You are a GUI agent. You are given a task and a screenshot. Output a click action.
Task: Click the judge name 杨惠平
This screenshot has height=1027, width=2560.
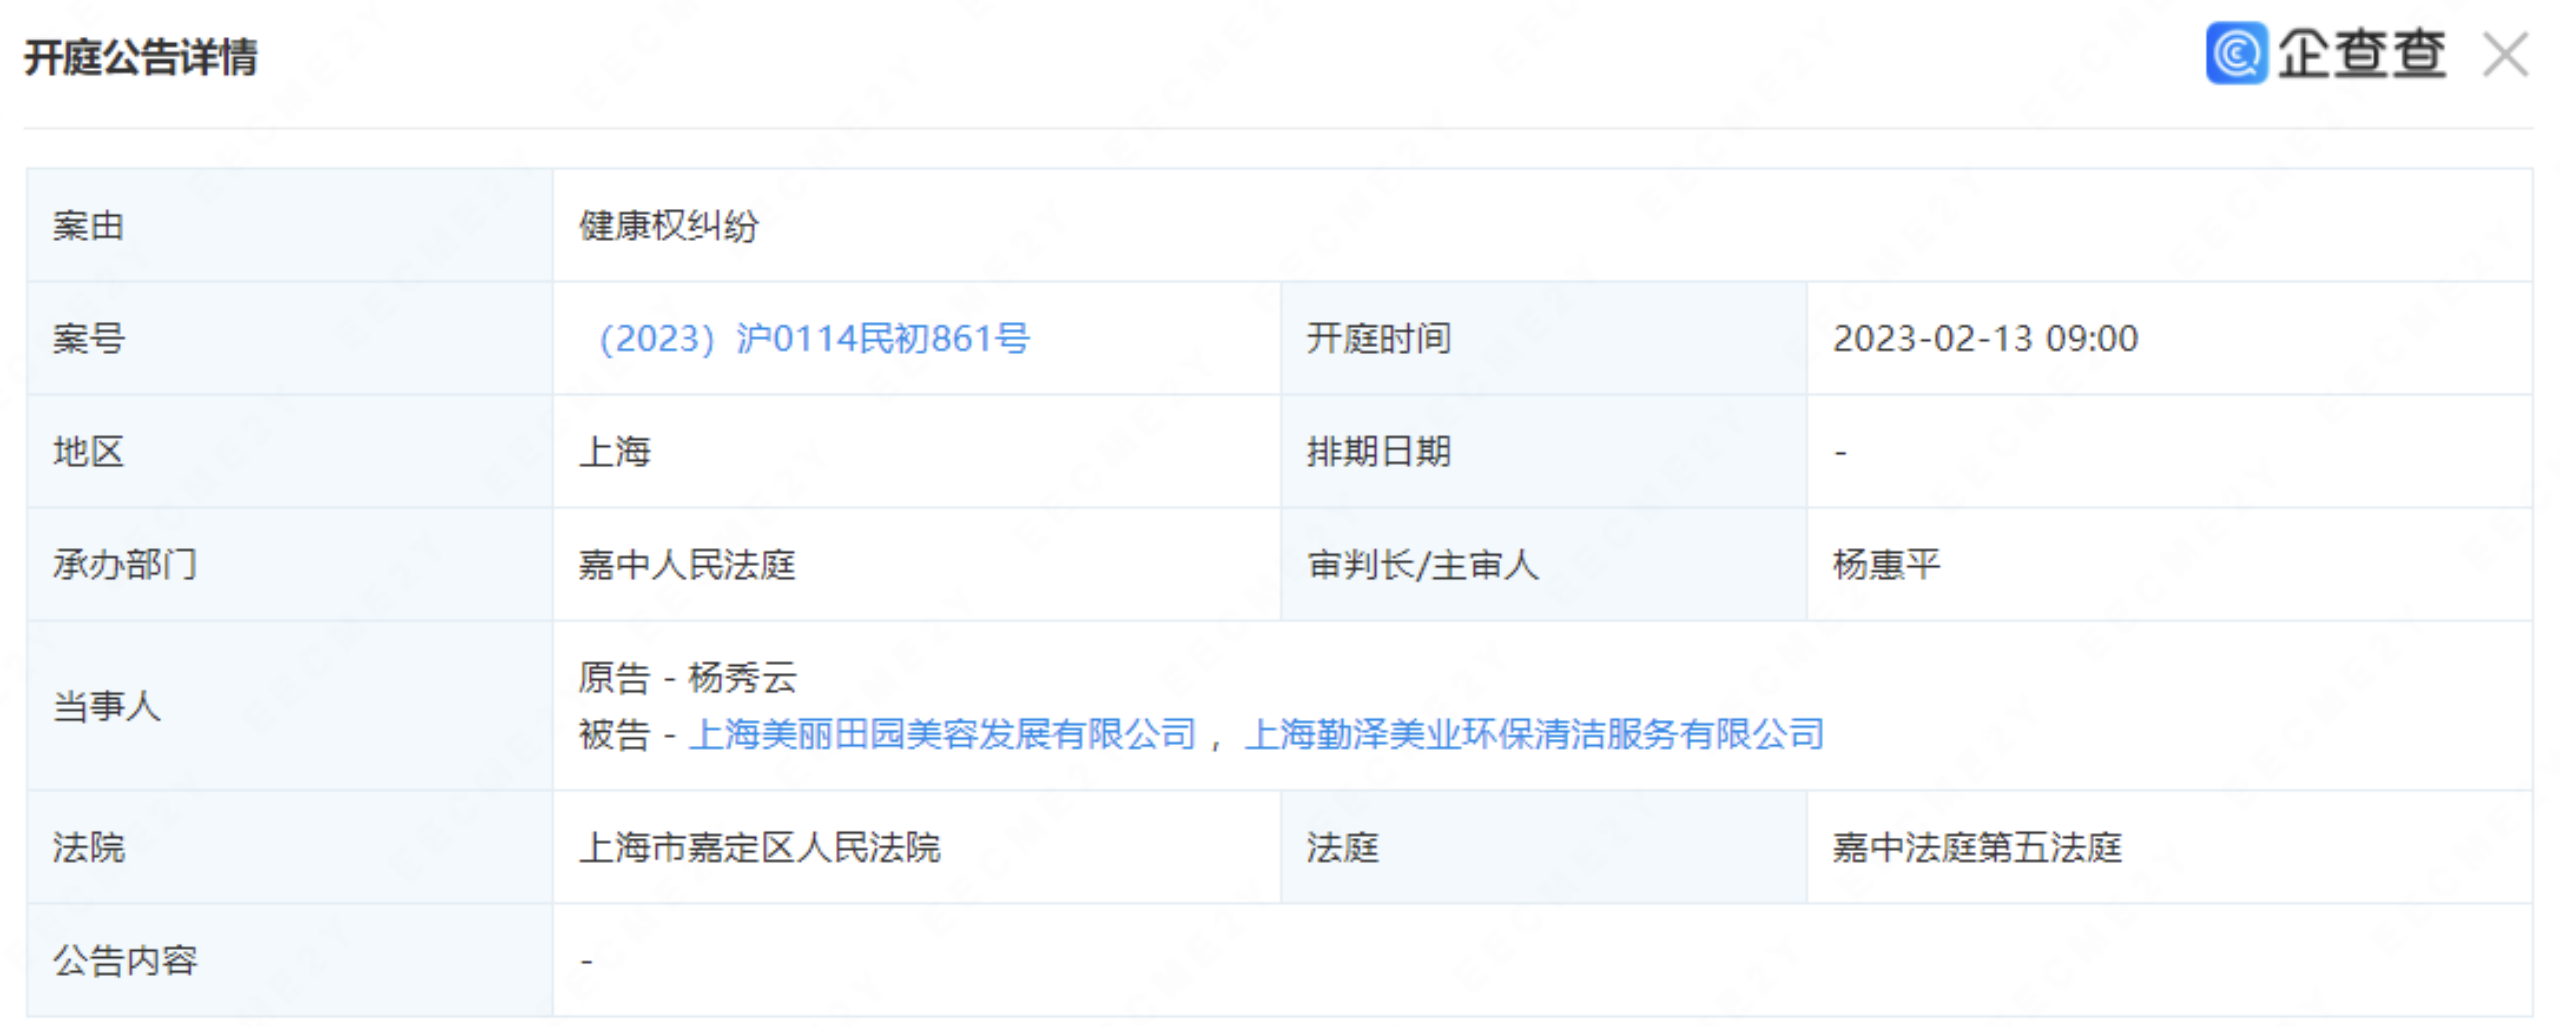click(x=1885, y=565)
